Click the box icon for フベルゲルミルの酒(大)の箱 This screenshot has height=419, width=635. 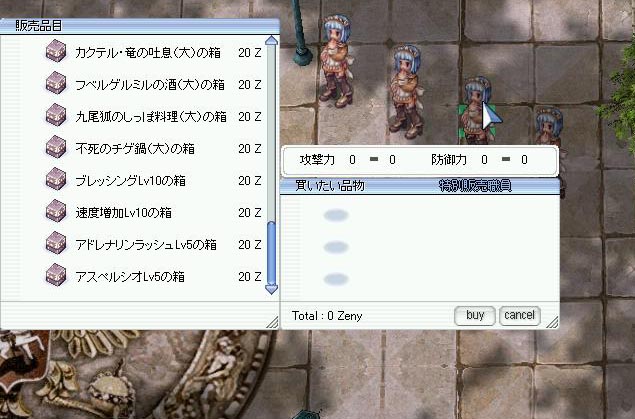click(56, 83)
